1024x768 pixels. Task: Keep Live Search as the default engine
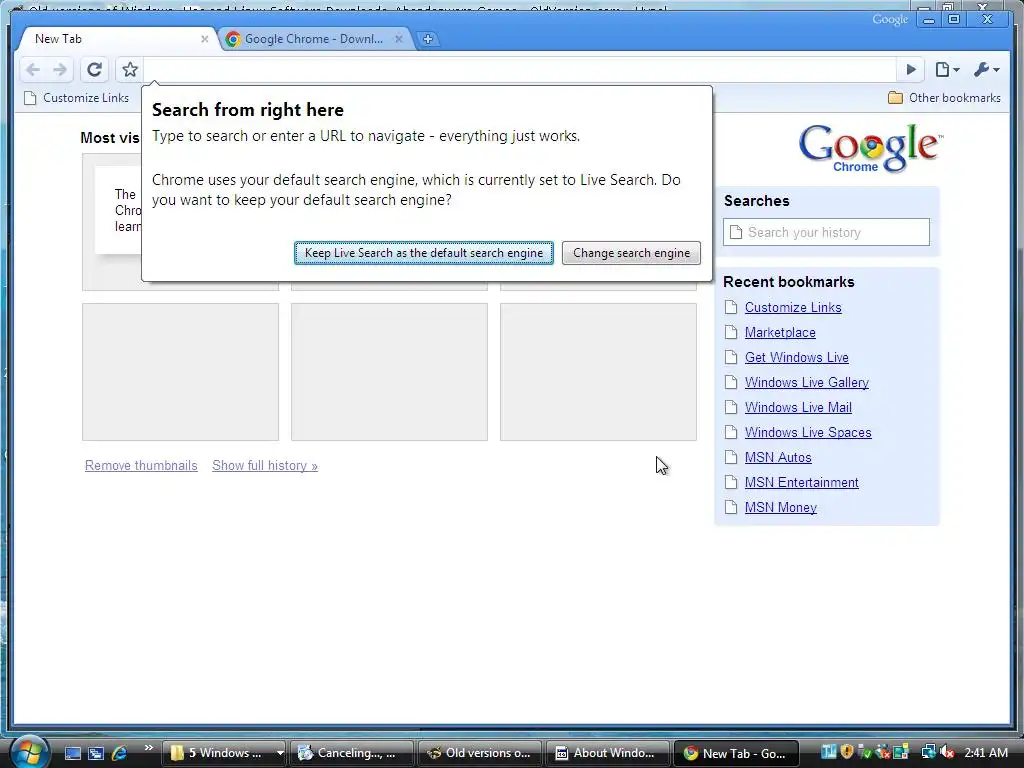[424, 253]
